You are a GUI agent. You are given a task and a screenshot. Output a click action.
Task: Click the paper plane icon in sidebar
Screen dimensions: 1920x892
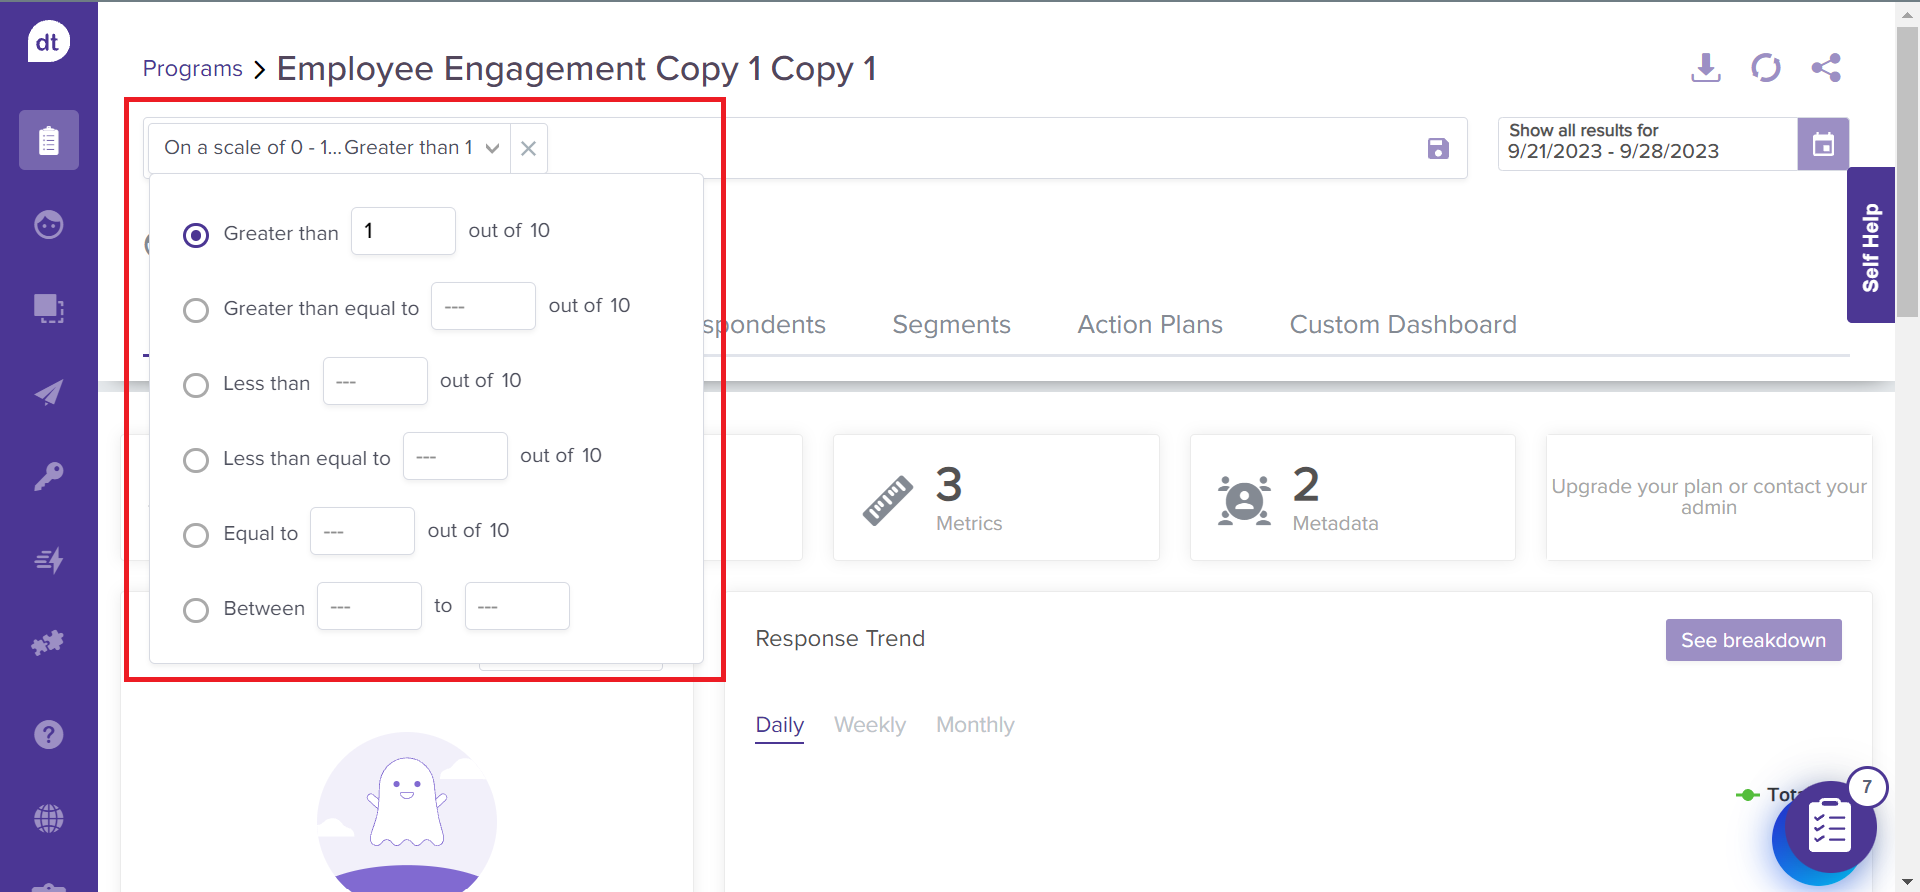(48, 392)
